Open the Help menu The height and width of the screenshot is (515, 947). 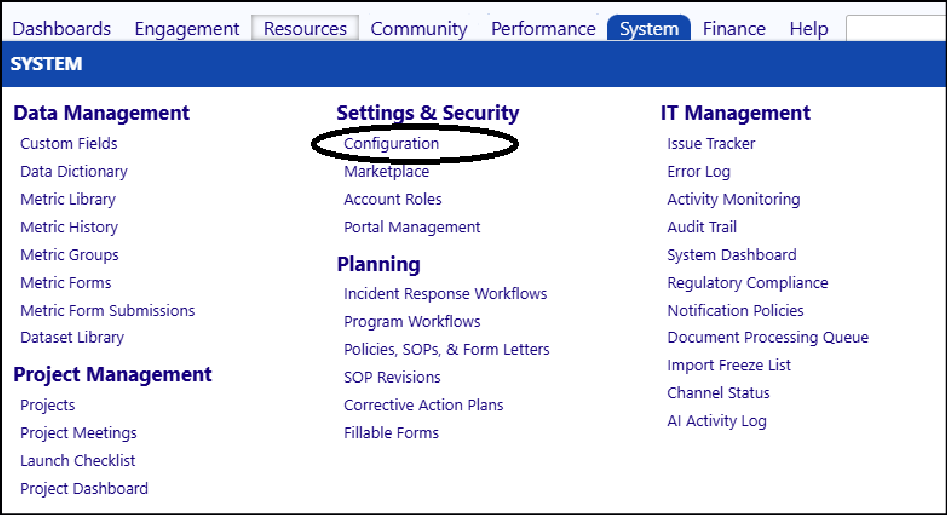point(809,28)
